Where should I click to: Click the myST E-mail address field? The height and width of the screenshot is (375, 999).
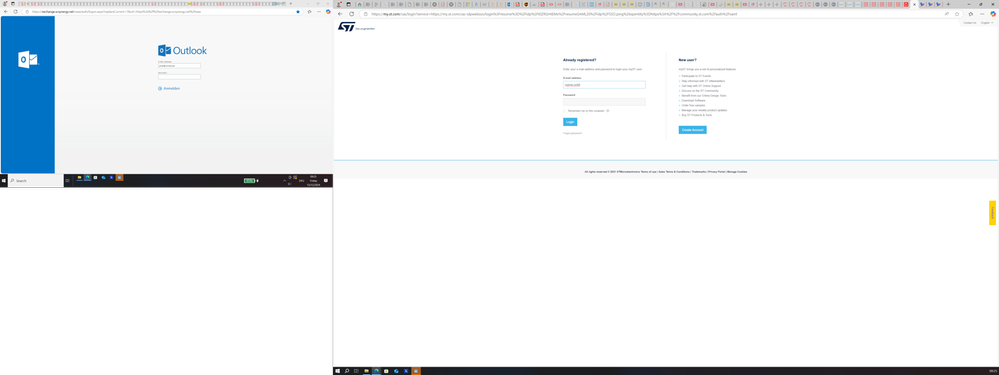[604, 85]
